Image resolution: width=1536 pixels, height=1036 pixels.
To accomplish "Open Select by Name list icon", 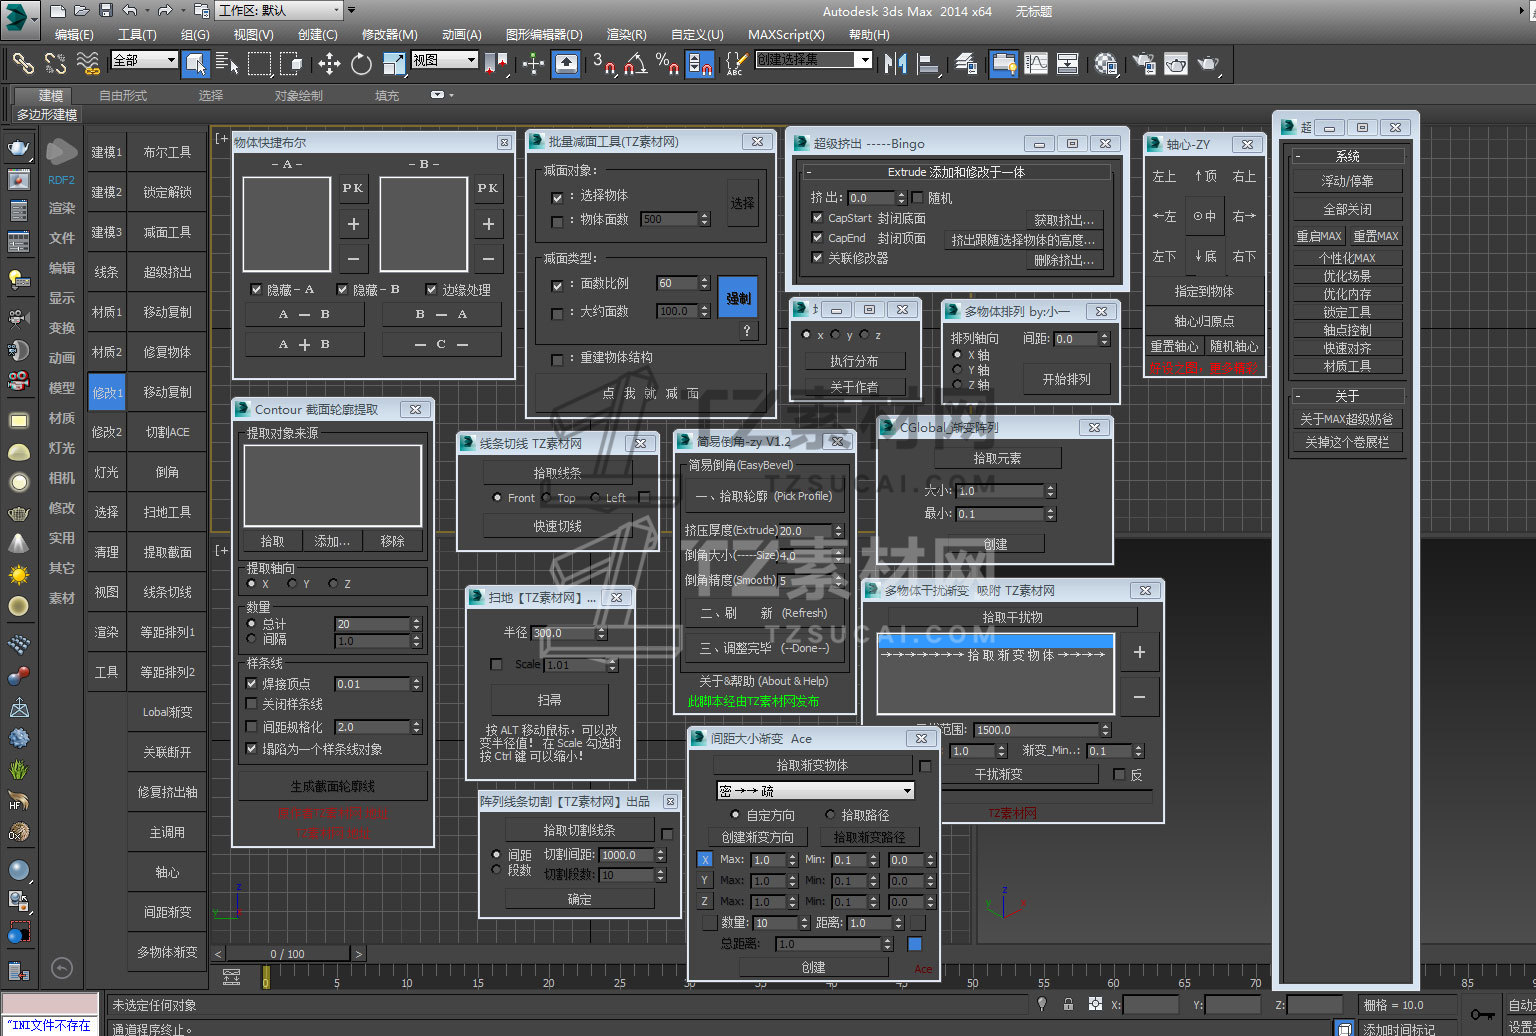I will [227, 63].
